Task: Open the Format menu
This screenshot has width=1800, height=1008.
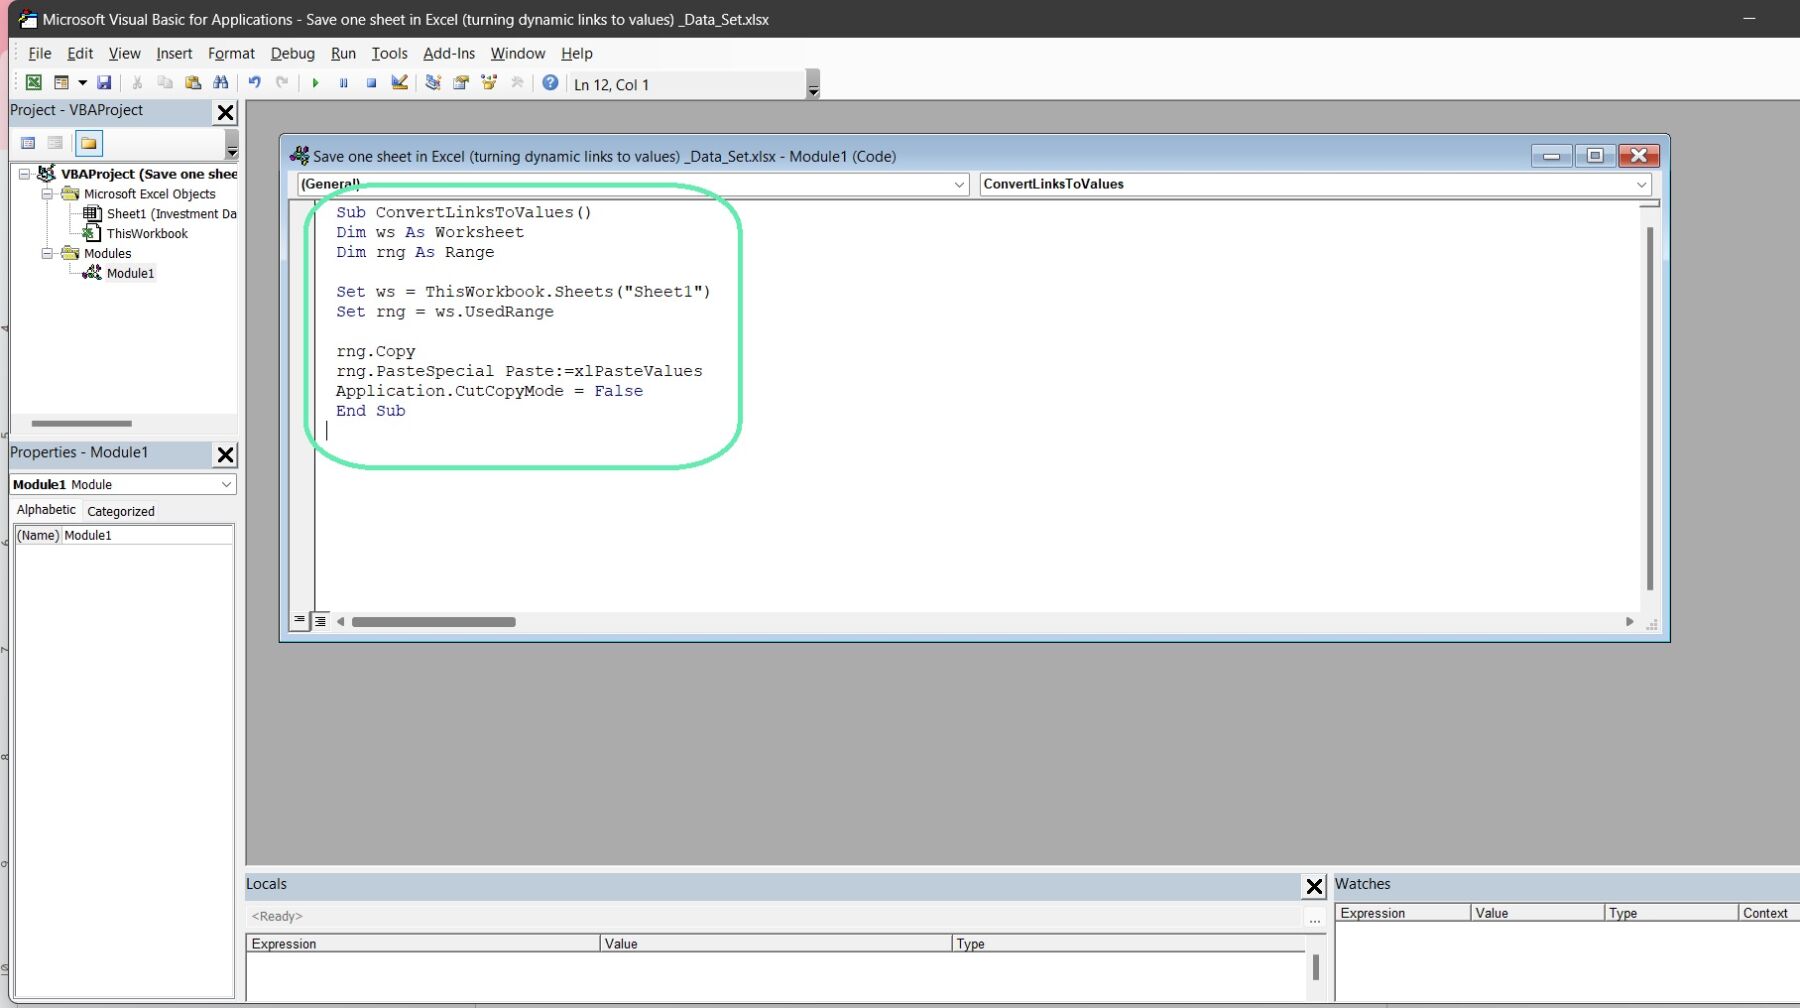Action: (231, 53)
